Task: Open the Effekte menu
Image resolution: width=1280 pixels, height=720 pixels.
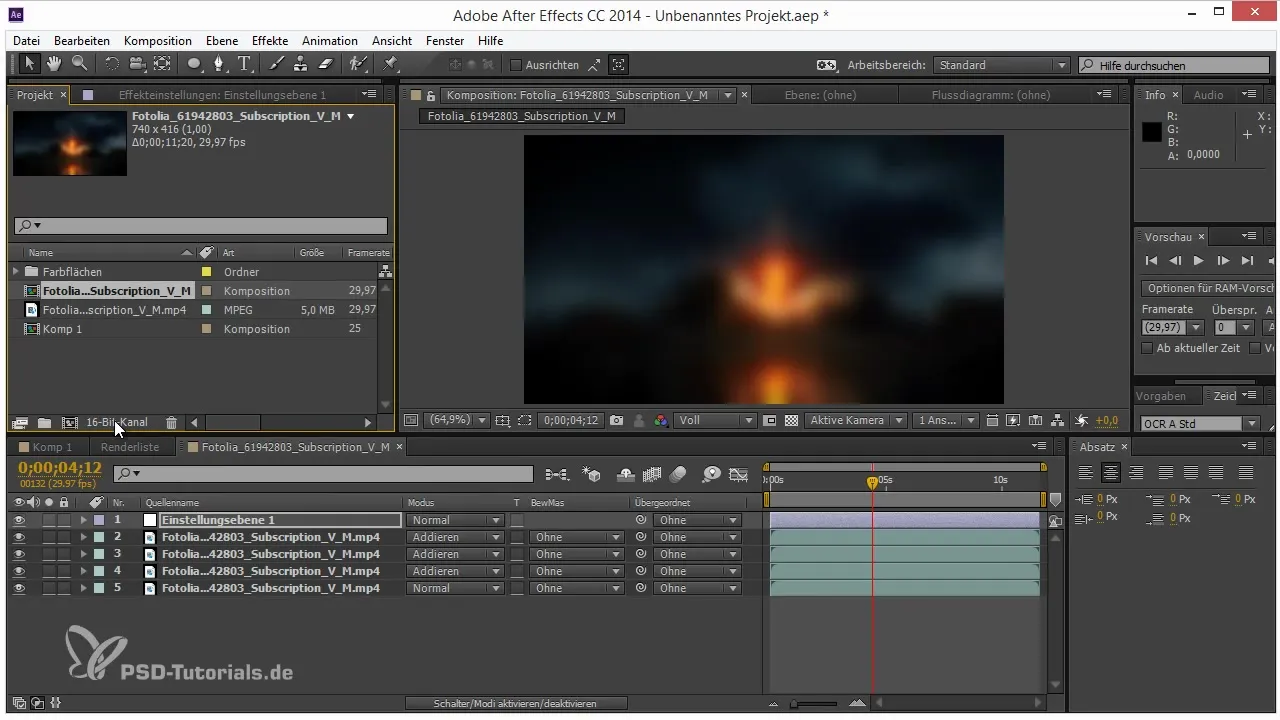Action: [x=270, y=41]
